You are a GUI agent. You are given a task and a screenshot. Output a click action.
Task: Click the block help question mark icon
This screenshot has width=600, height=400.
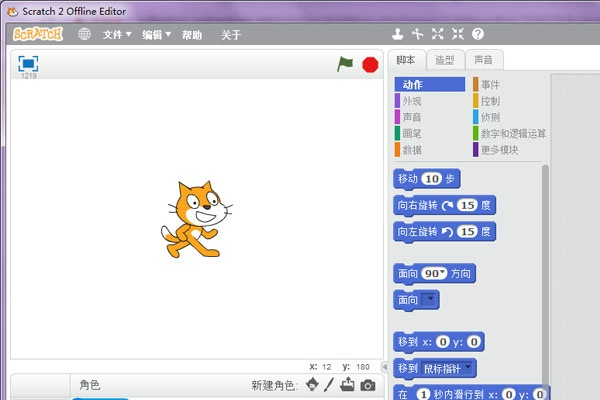click(x=478, y=34)
